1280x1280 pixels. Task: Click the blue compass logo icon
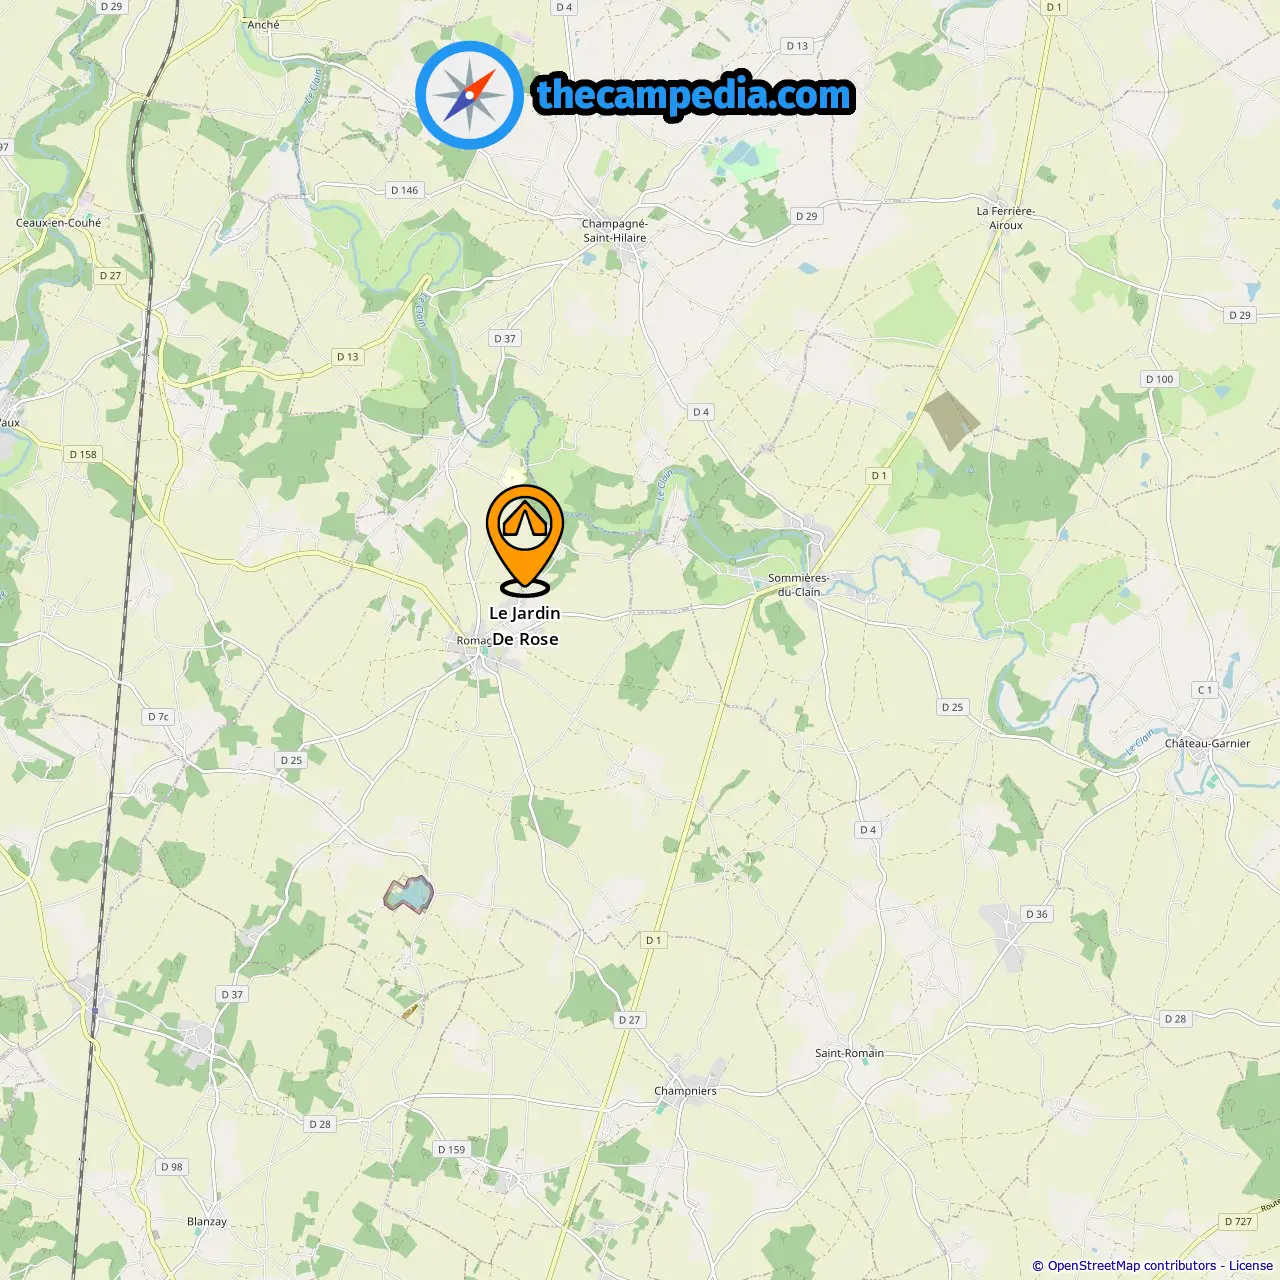point(469,96)
